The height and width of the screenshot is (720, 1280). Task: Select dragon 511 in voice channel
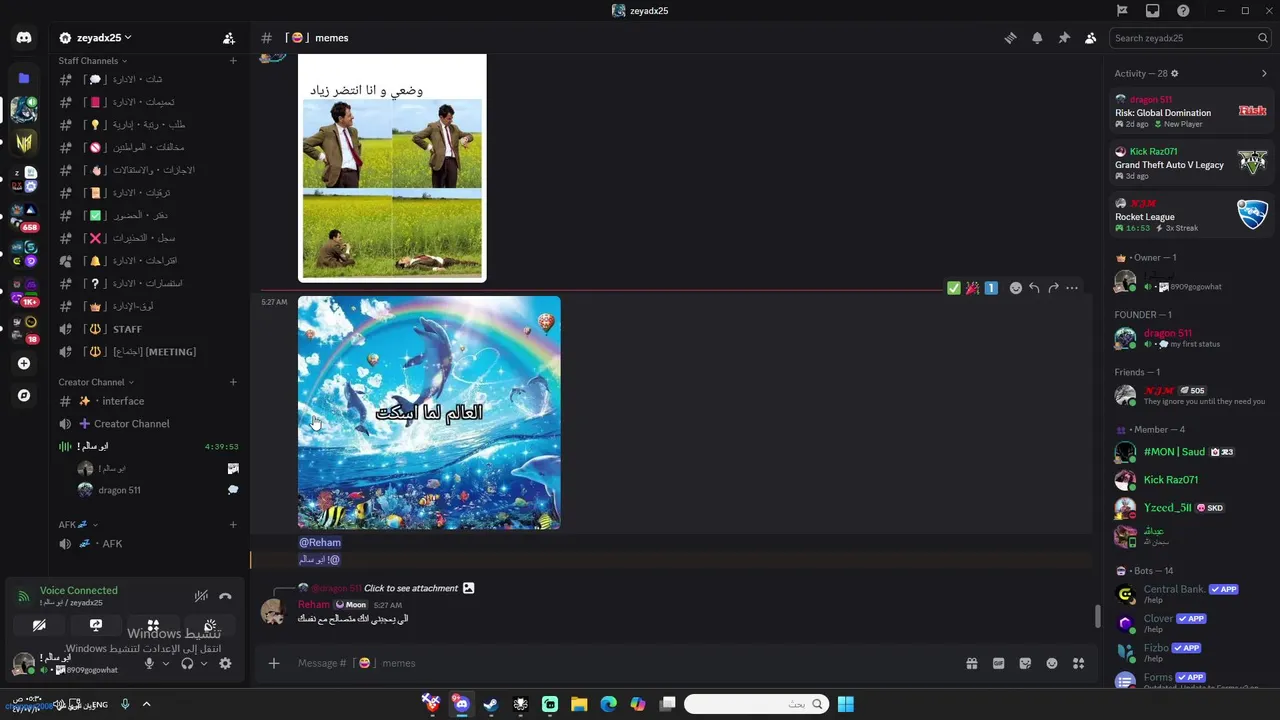click(x=157, y=490)
